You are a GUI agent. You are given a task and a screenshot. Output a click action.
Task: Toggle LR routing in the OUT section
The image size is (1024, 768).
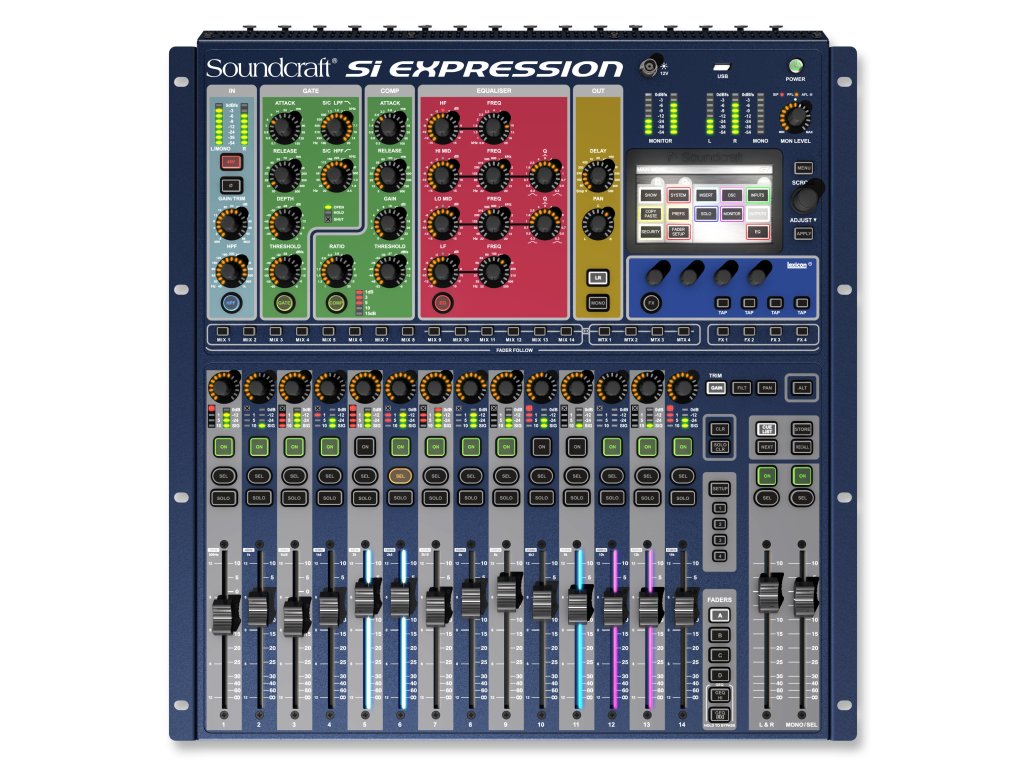598,278
